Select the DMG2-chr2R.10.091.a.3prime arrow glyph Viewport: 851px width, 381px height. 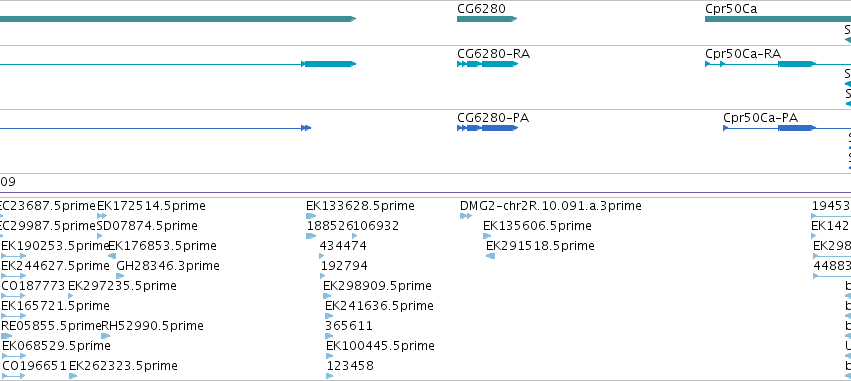[x=466, y=216]
